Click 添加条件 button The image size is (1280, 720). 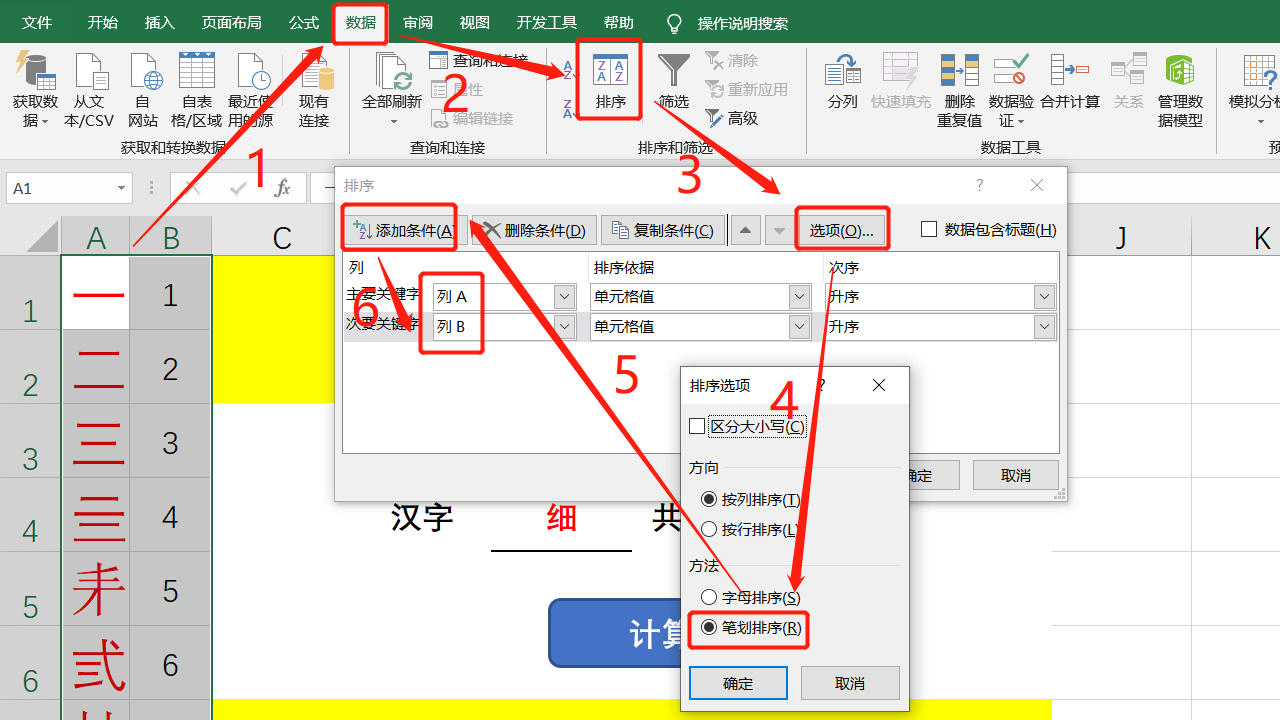click(x=403, y=230)
